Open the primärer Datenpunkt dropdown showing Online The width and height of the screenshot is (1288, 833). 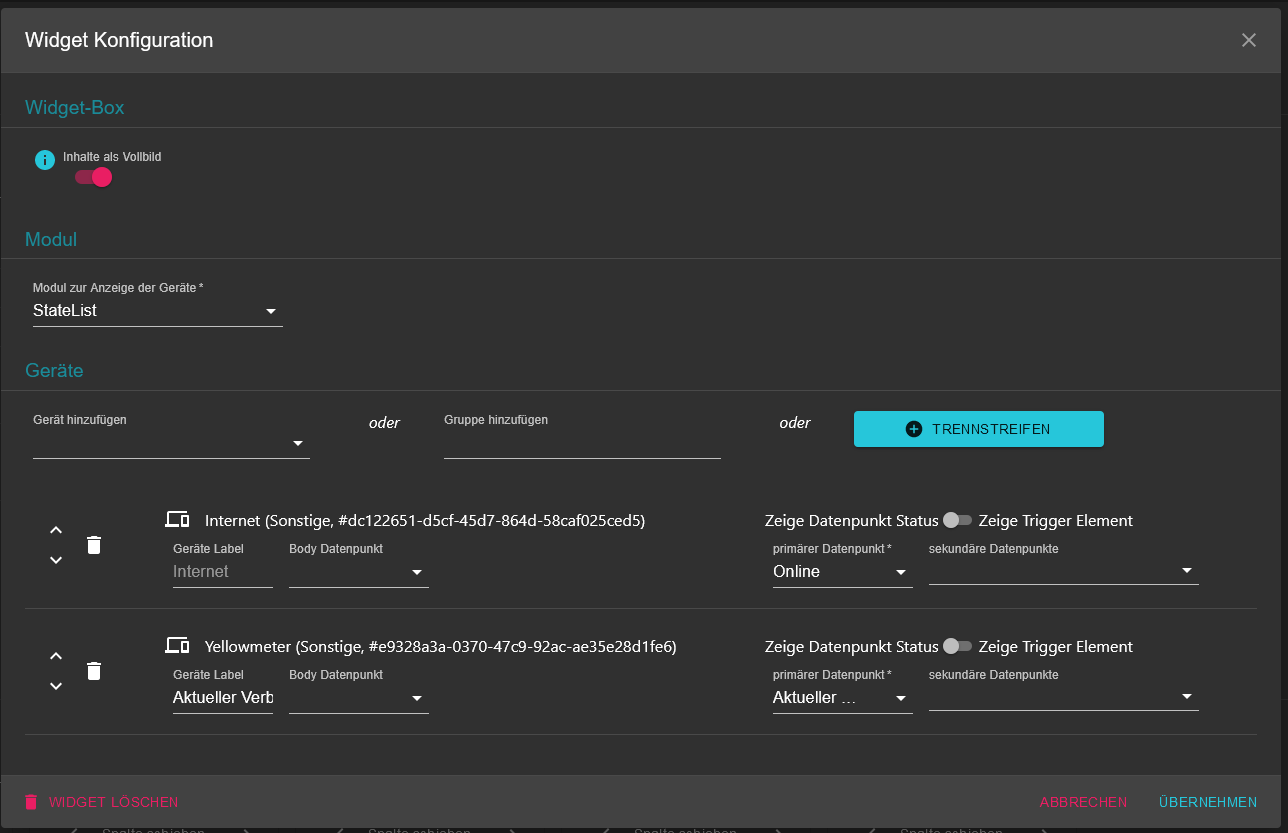pos(843,572)
